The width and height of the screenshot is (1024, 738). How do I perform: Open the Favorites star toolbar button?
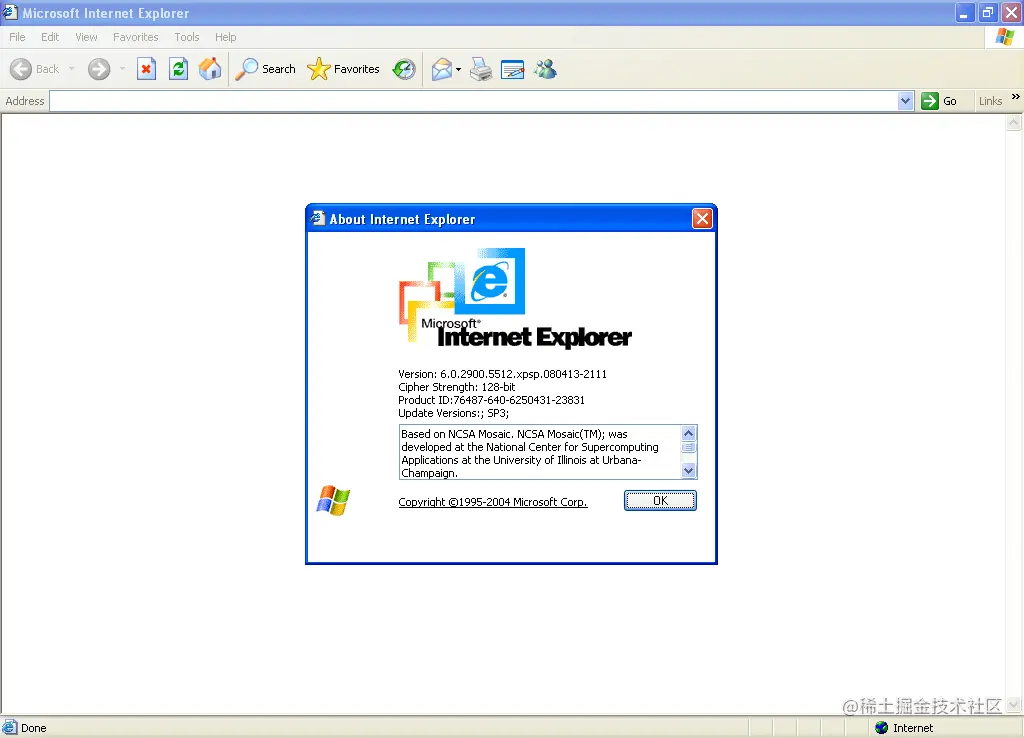[344, 69]
